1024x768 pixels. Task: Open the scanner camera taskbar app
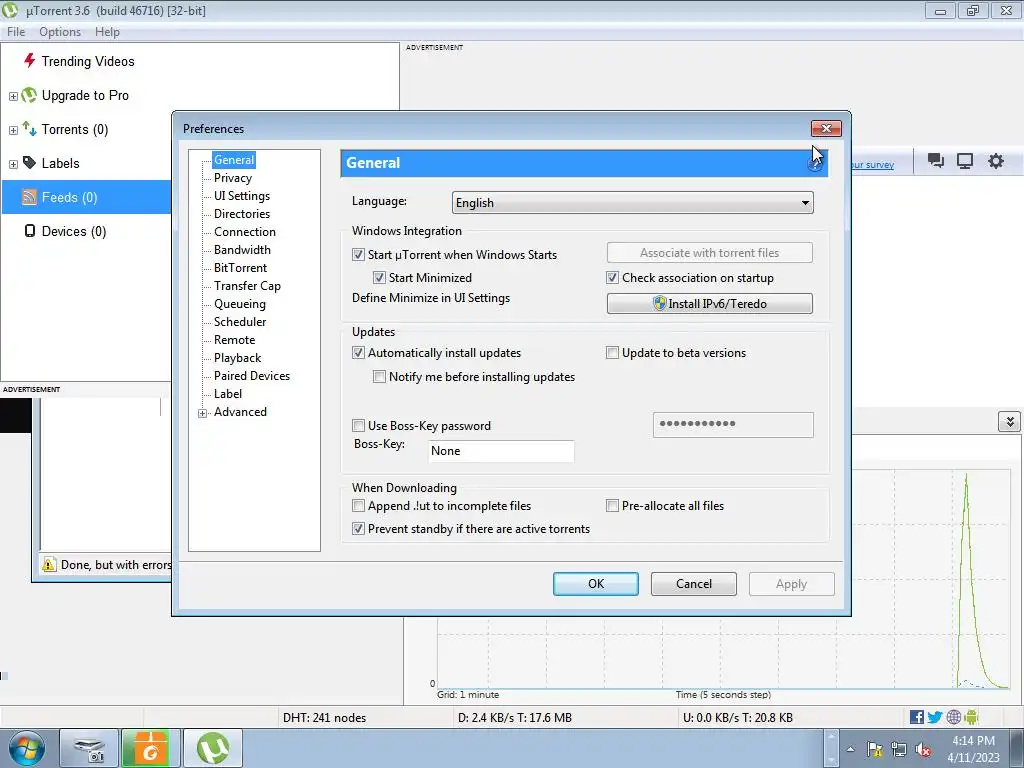[89, 748]
